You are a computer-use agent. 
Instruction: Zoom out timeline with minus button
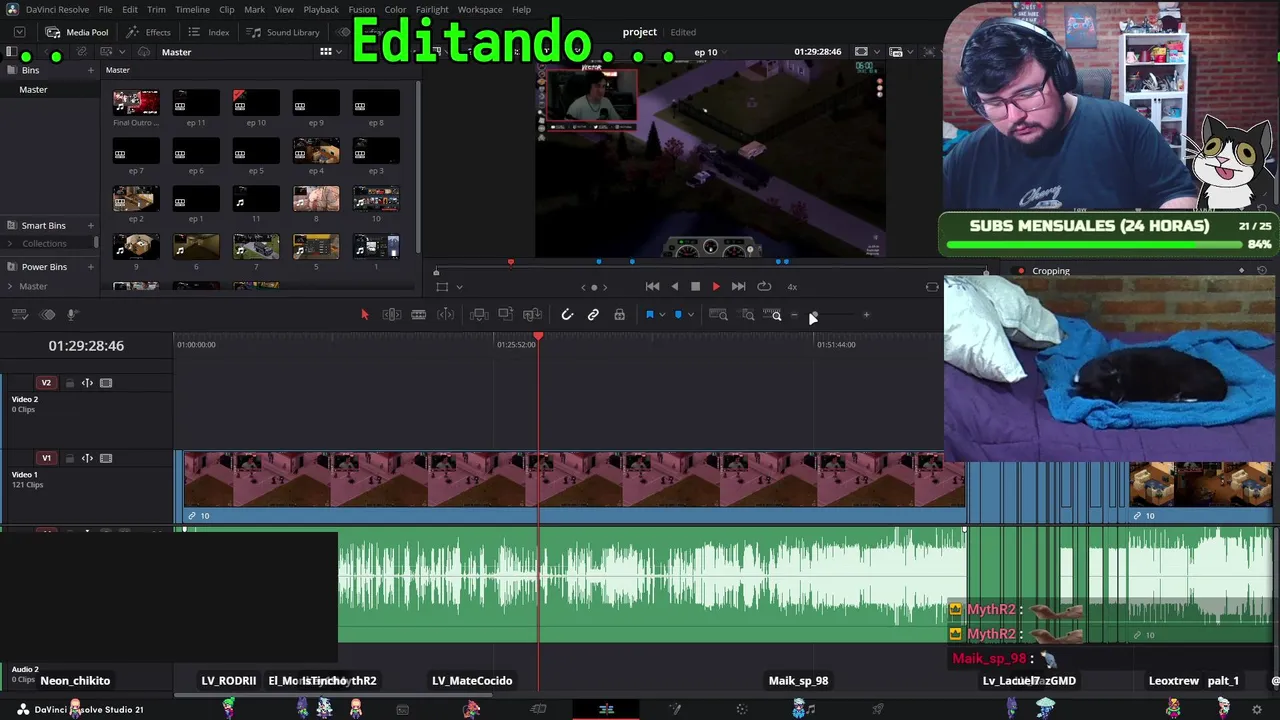[x=795, y=316]
